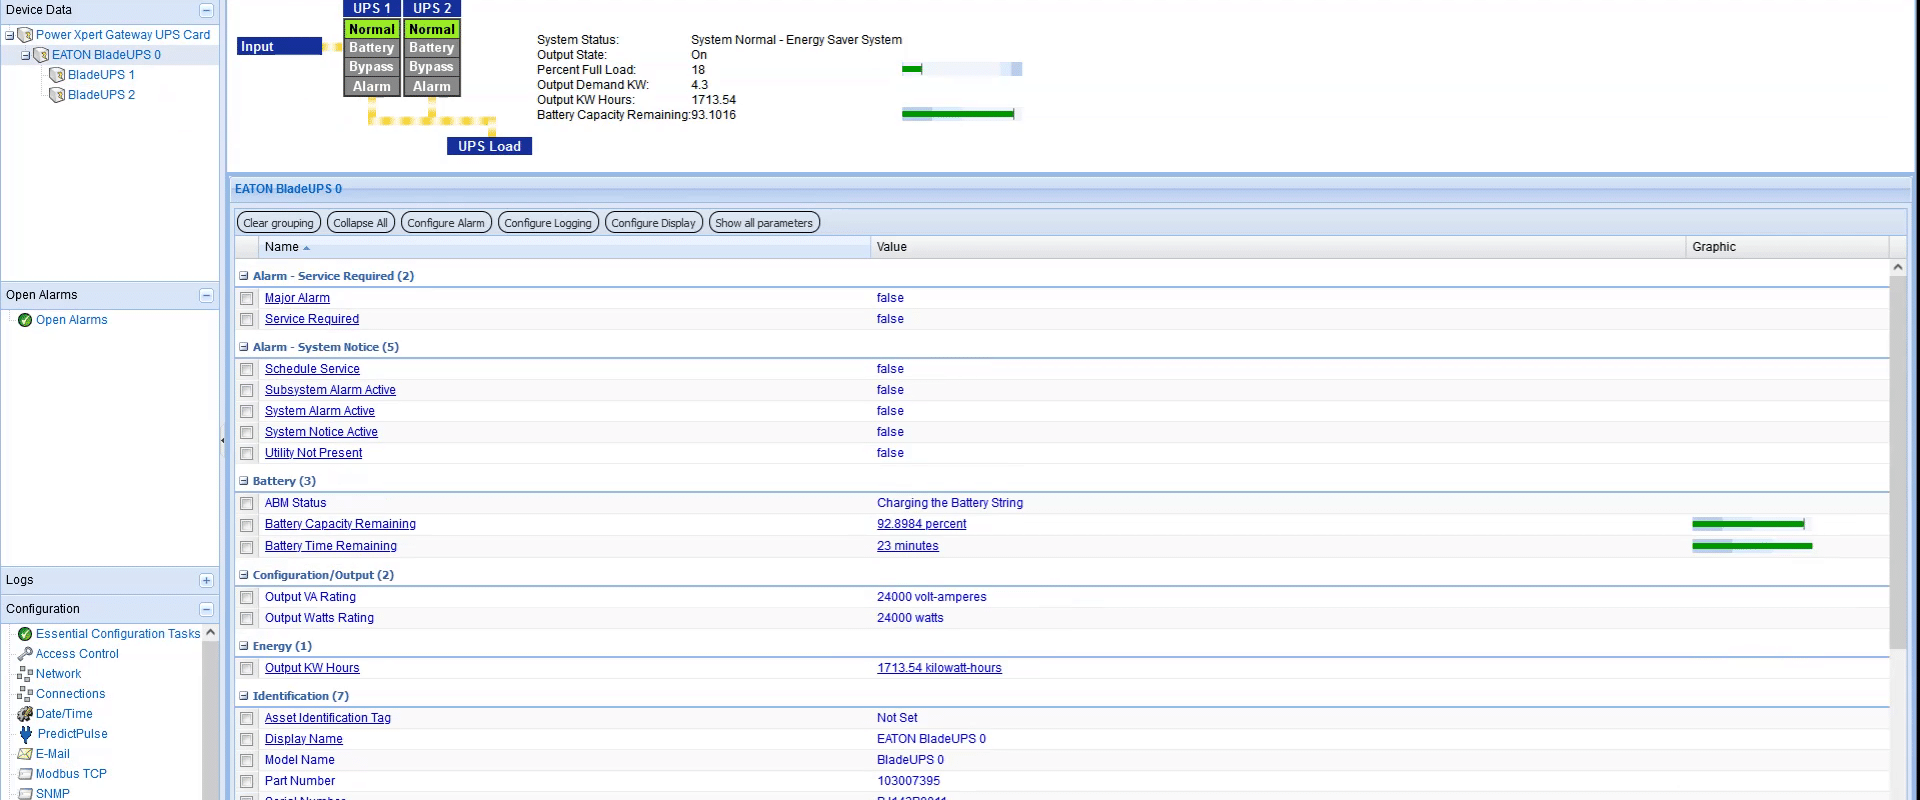This screenshot has width=1920, height=800.
Task: Collapse the Configuration panel
Action: pyautogui.click(x=206, y=609)
